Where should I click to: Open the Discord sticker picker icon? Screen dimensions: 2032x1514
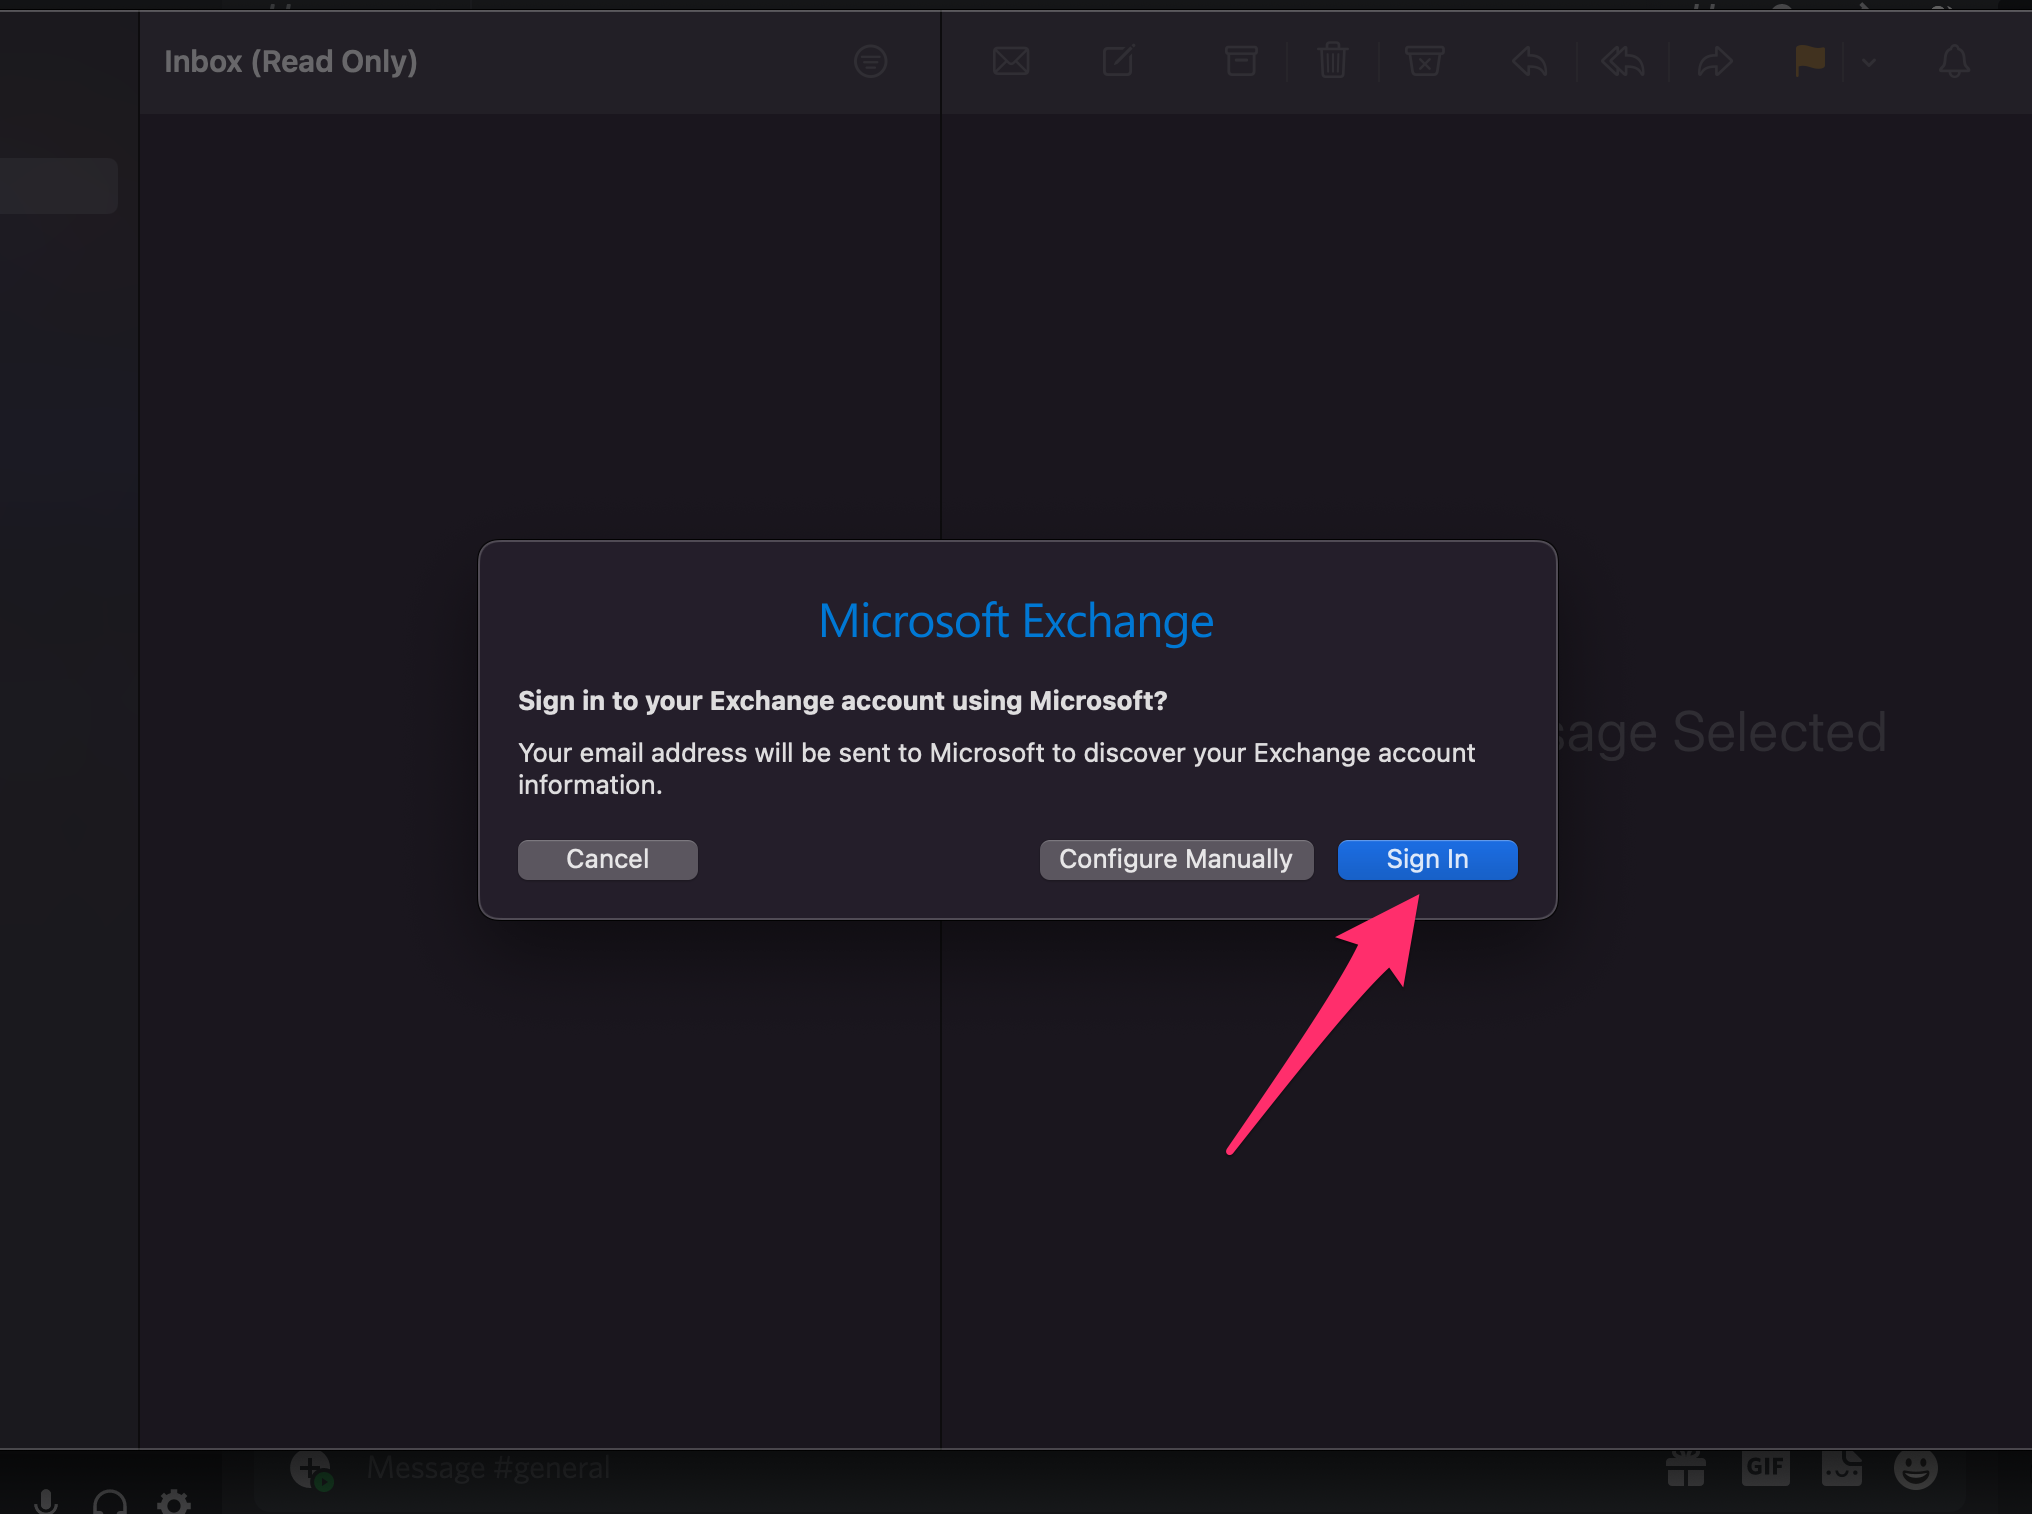[x=1841, y=1468]
